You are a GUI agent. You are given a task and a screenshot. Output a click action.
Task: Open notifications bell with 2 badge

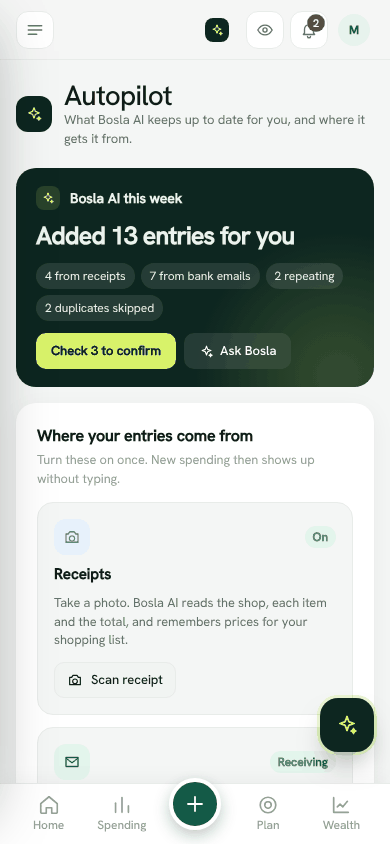pyautogui.click(x=309, y=30)
